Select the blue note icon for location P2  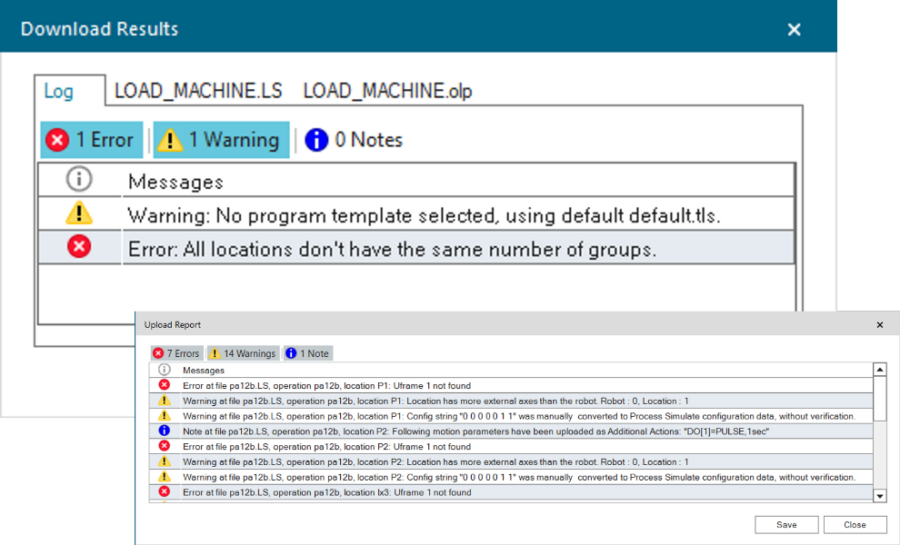pos(165,431)
